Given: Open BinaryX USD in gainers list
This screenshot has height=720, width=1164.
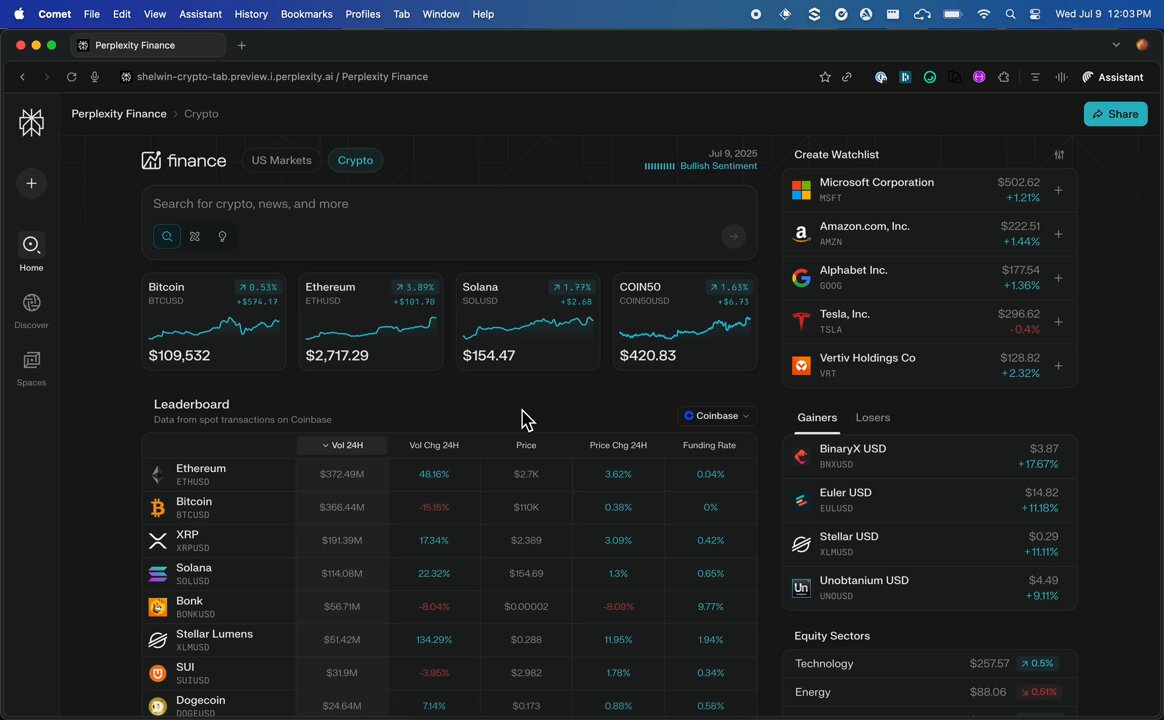Looking at the screenshot, I should [x=929, y=456].
